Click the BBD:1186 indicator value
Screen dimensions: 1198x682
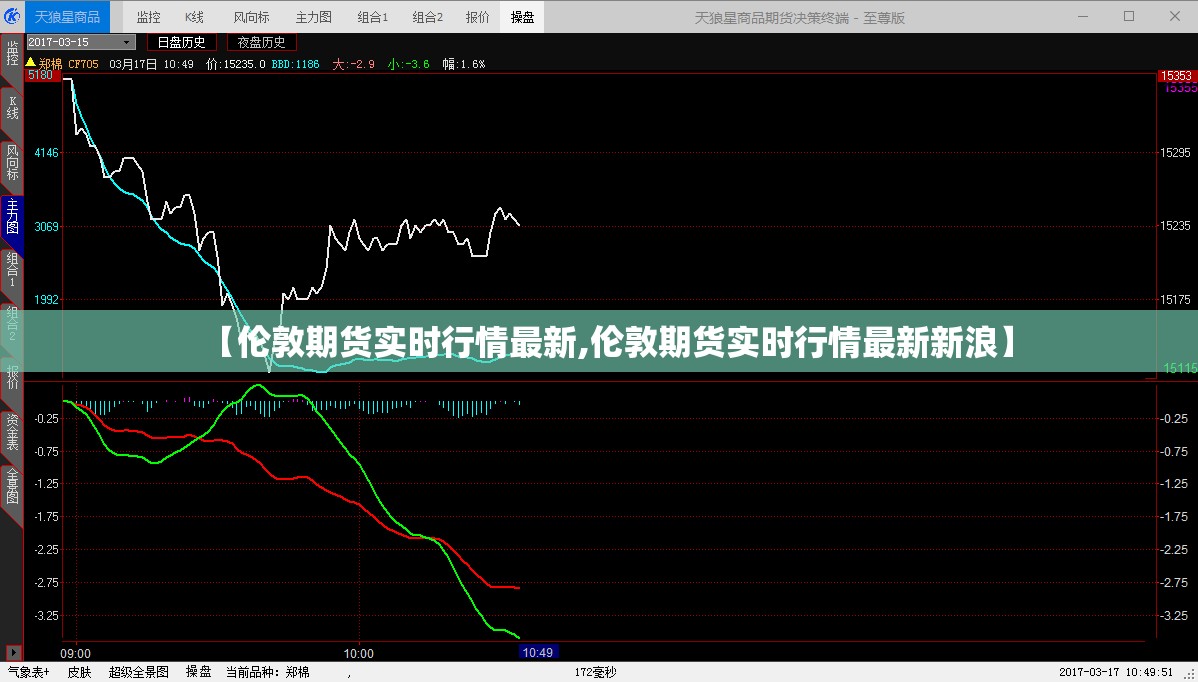296,64
